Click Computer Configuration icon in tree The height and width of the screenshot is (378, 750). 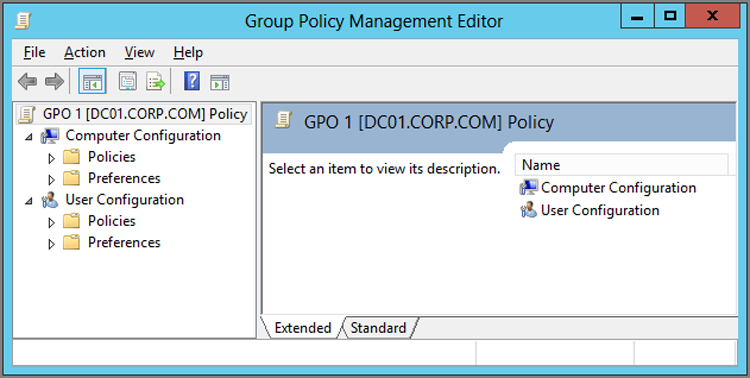[x=50, y=136]
